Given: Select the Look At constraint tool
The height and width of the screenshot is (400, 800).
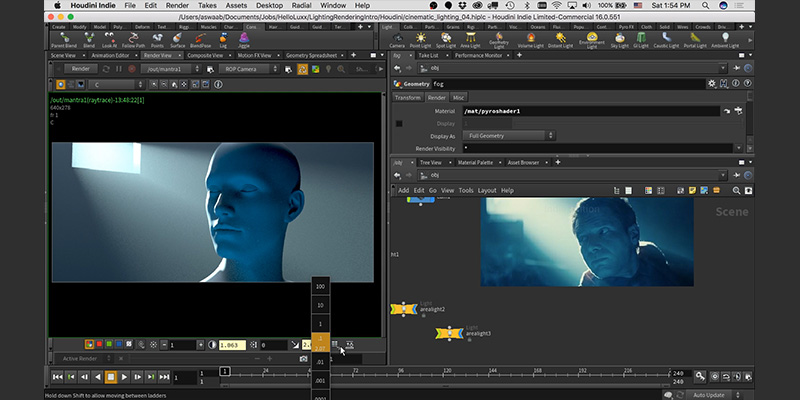Looking at the screenshot, I should (x=110, y=40).
